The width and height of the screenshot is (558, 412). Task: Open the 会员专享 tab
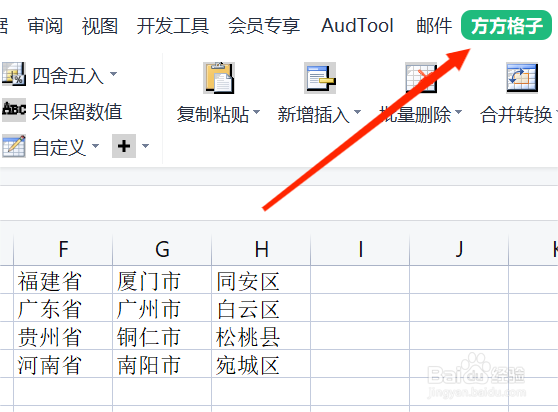264,26
